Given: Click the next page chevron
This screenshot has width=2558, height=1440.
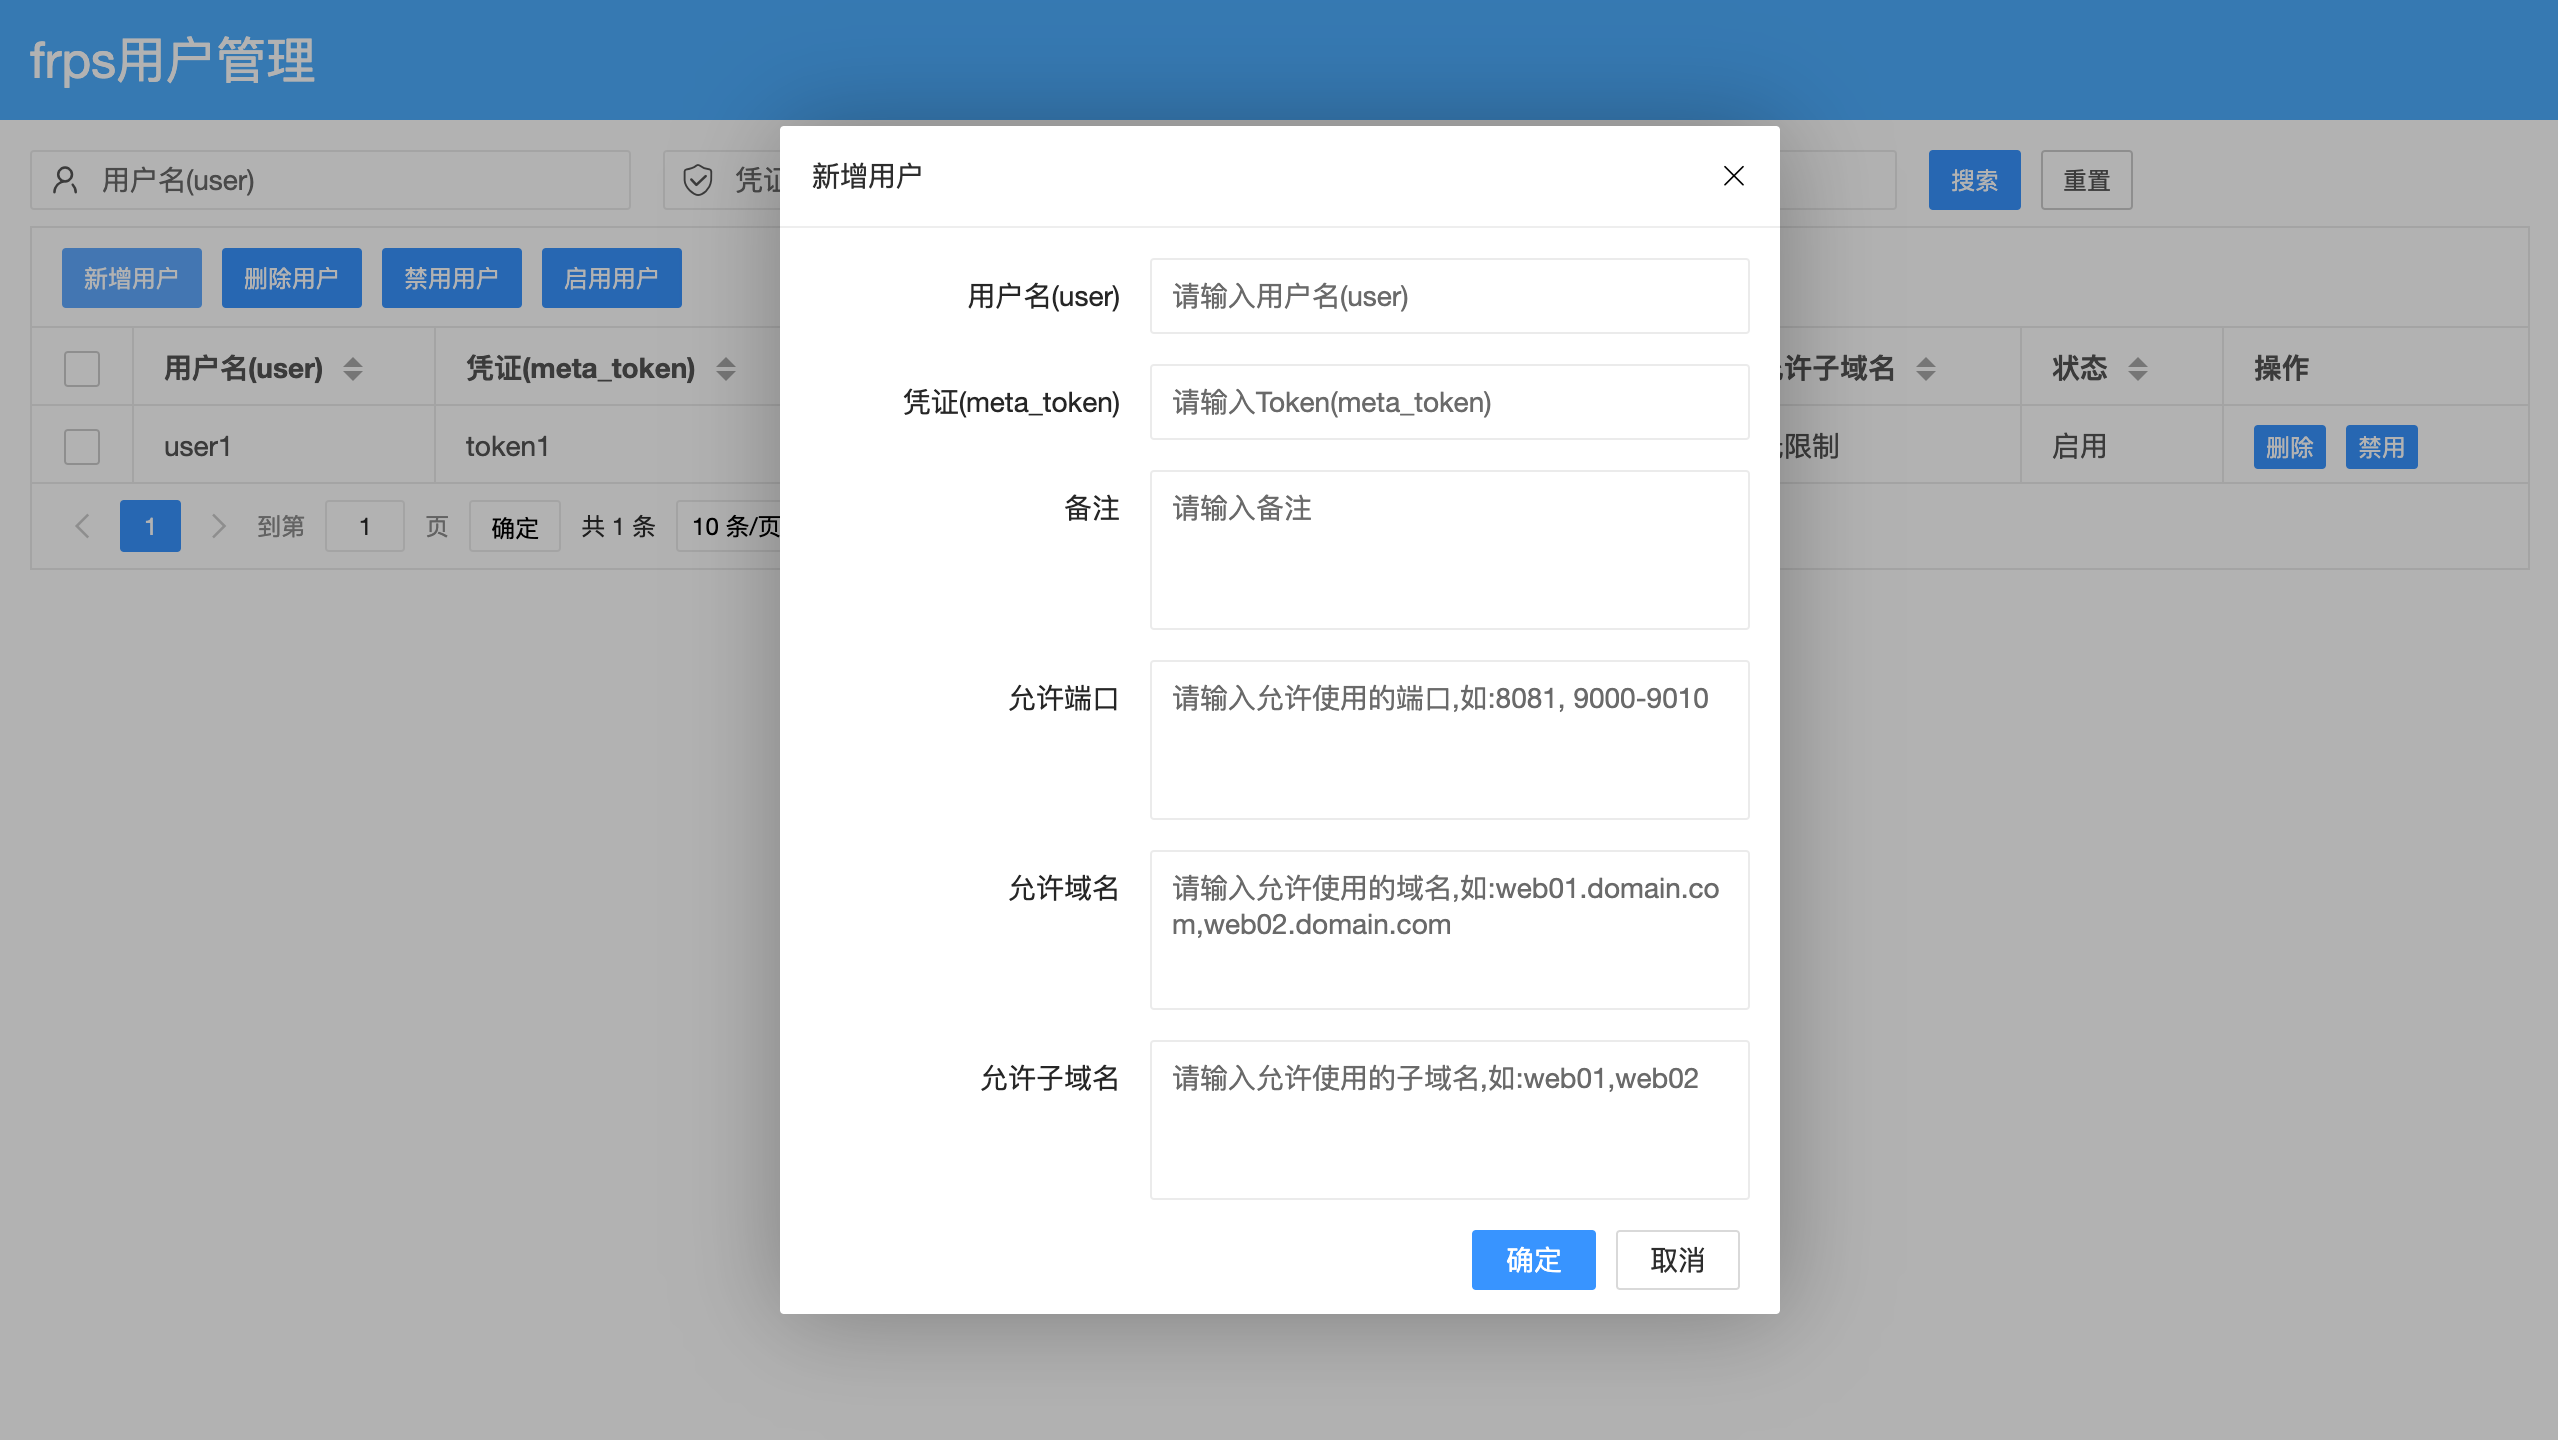Looking at the screenshot, I should [218, 525].
